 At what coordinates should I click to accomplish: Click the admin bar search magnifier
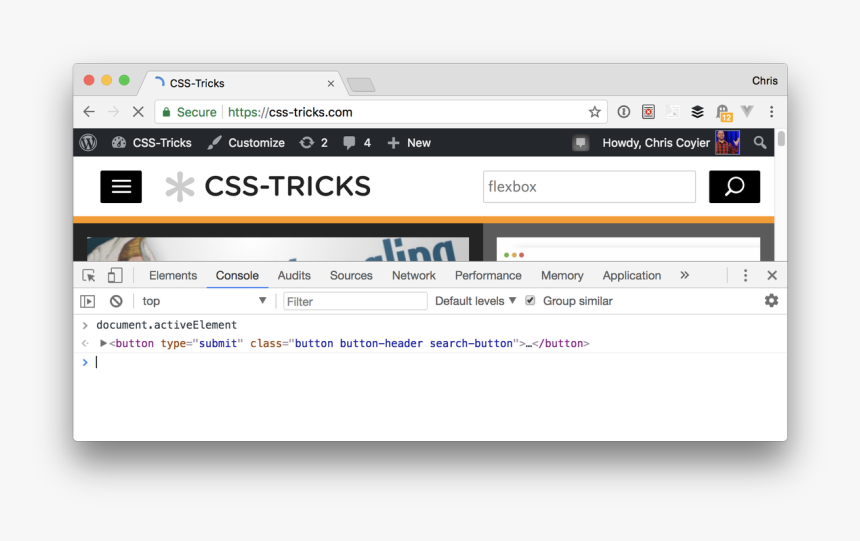760,143
